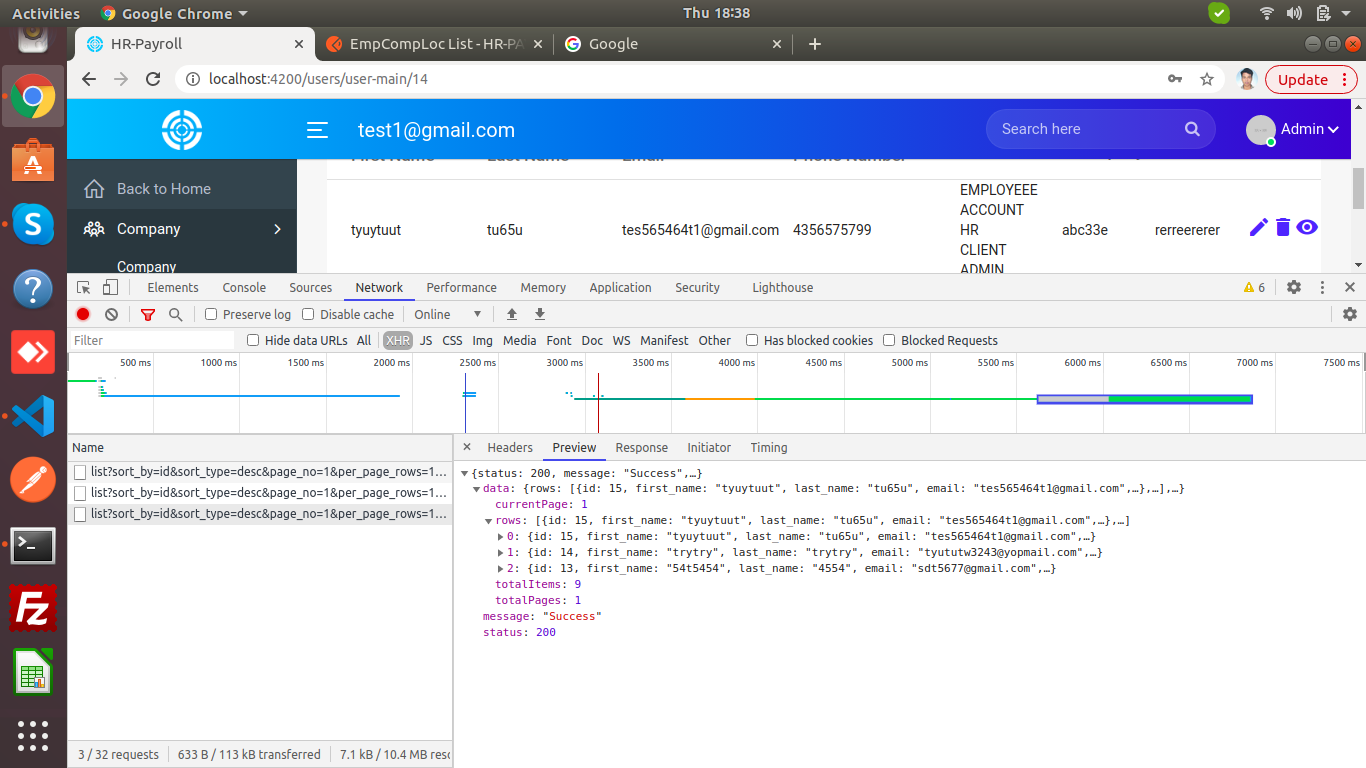The width and height of the screenshot is (1366, 768).
Task: Open the Online throttling dropdown
Action: 448,314
